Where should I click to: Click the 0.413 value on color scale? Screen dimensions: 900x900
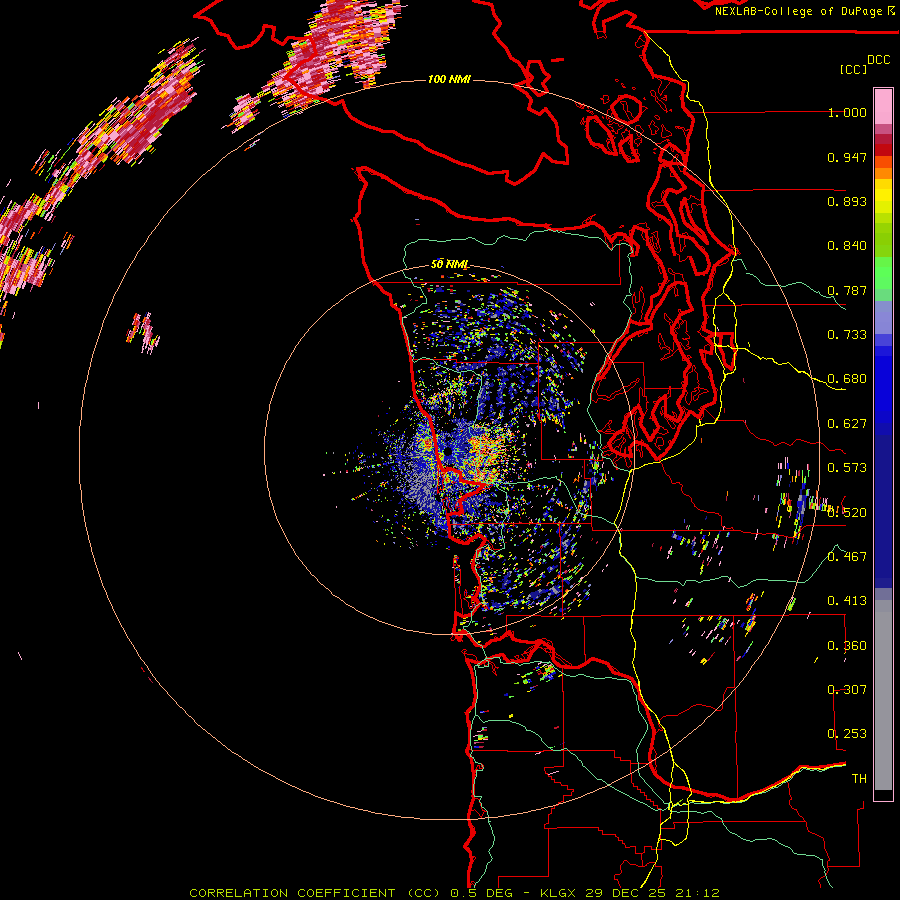[x=847, y=601]
